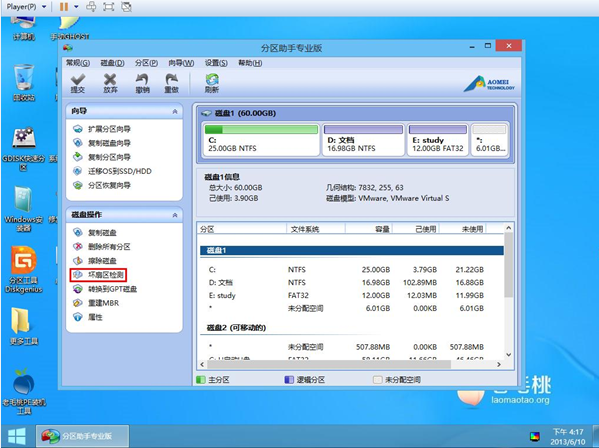Select the unallocated 6.01GB block
The height and width of the screenshot is (448, 599).
pyautogui.click(x=489, y=140)
